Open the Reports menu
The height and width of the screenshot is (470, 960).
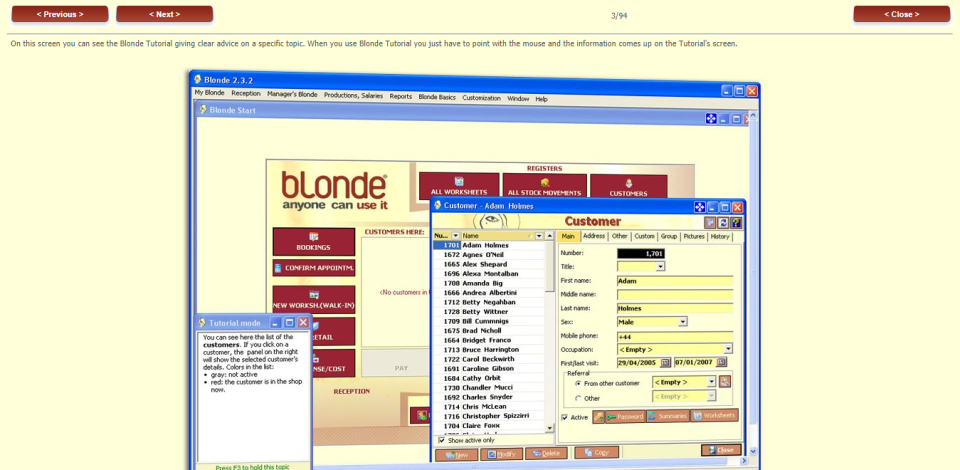400,96
